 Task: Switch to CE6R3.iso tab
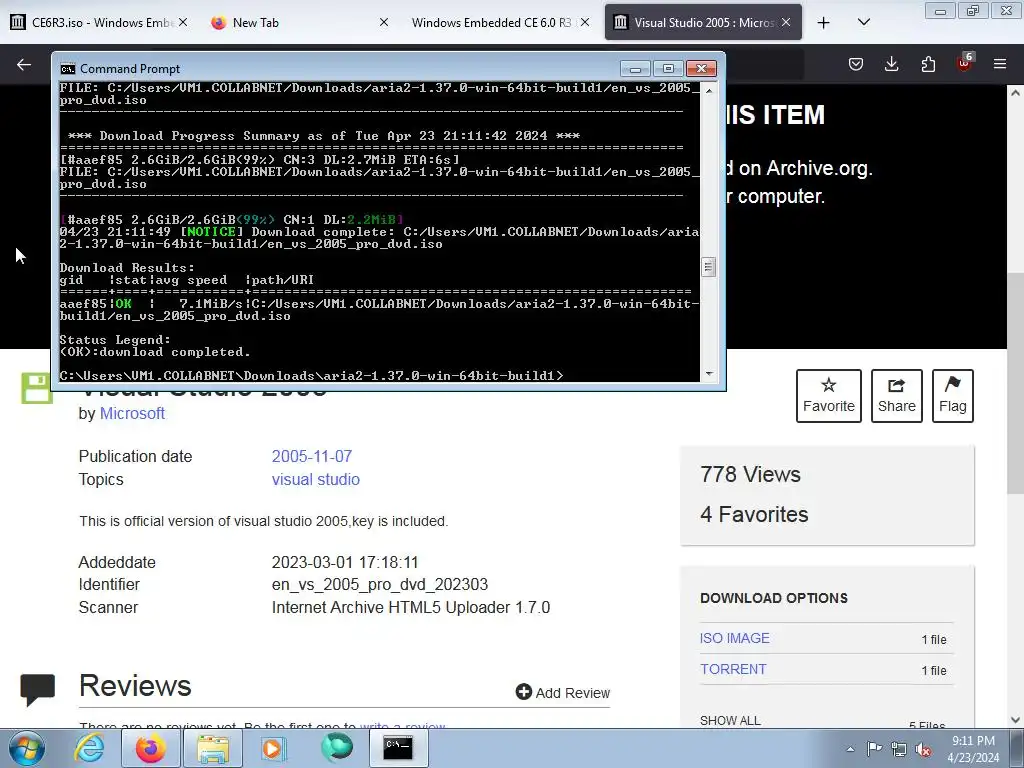[x=99, y=22]
